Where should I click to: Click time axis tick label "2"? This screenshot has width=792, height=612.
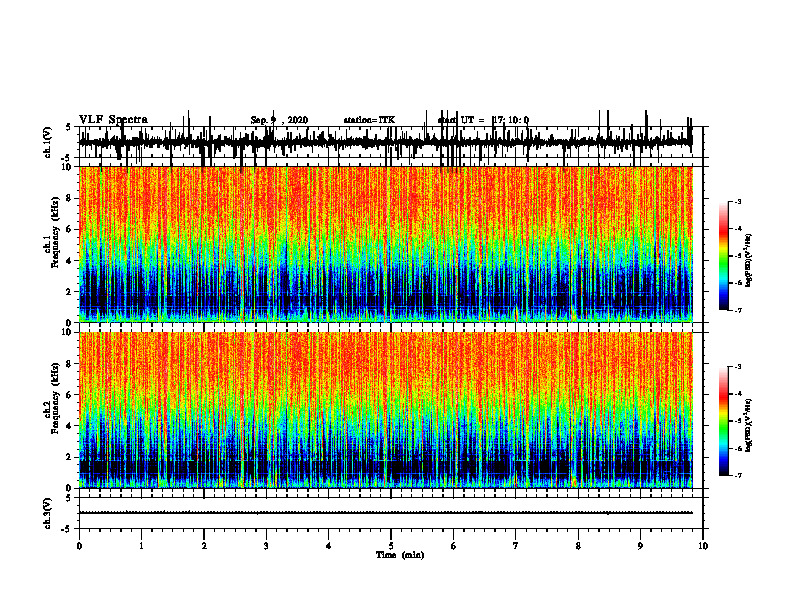[204, 546]
